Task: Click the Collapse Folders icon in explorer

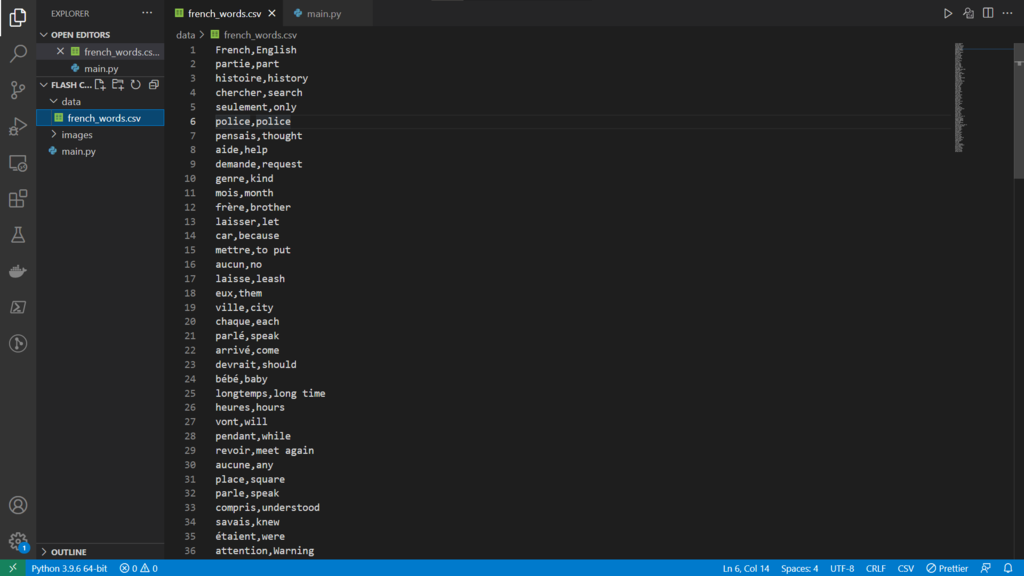Action: (x=152, y=85)
